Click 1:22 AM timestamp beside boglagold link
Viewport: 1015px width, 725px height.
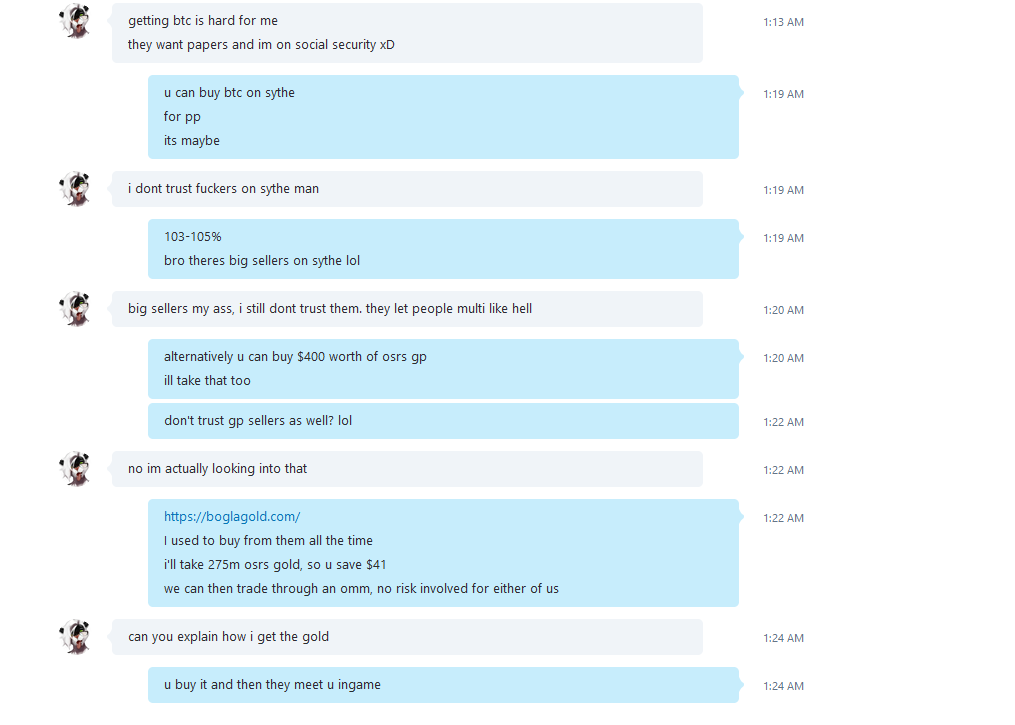click(783, 518)
